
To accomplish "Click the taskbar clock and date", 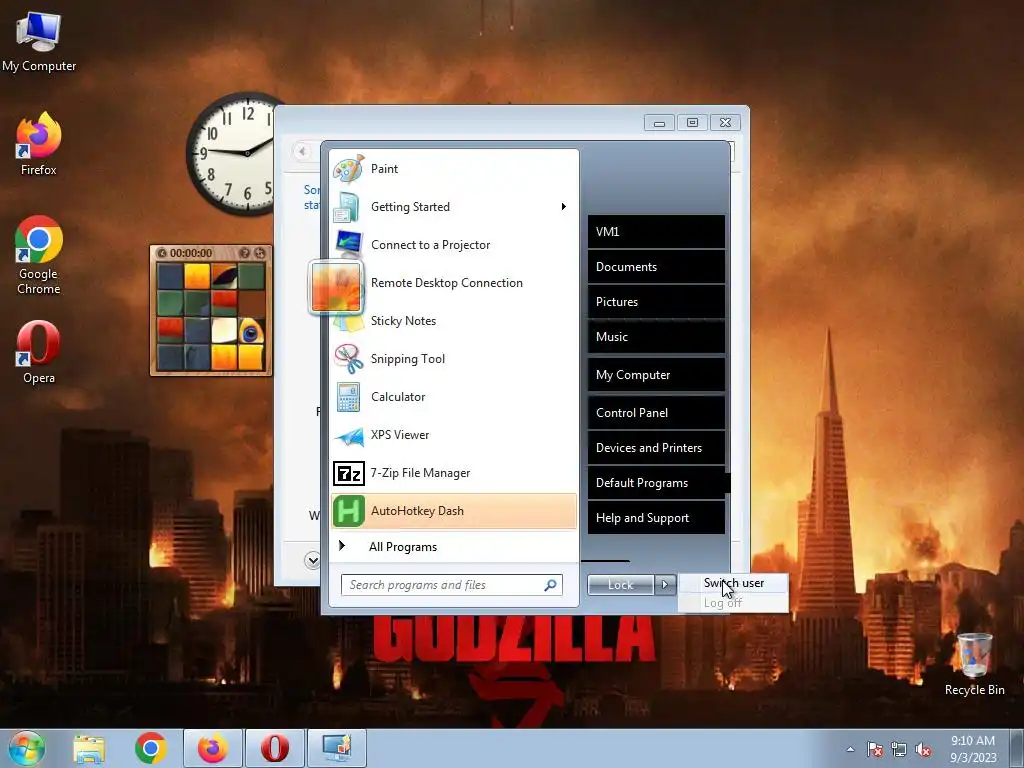I will click(x=973, y=749).
